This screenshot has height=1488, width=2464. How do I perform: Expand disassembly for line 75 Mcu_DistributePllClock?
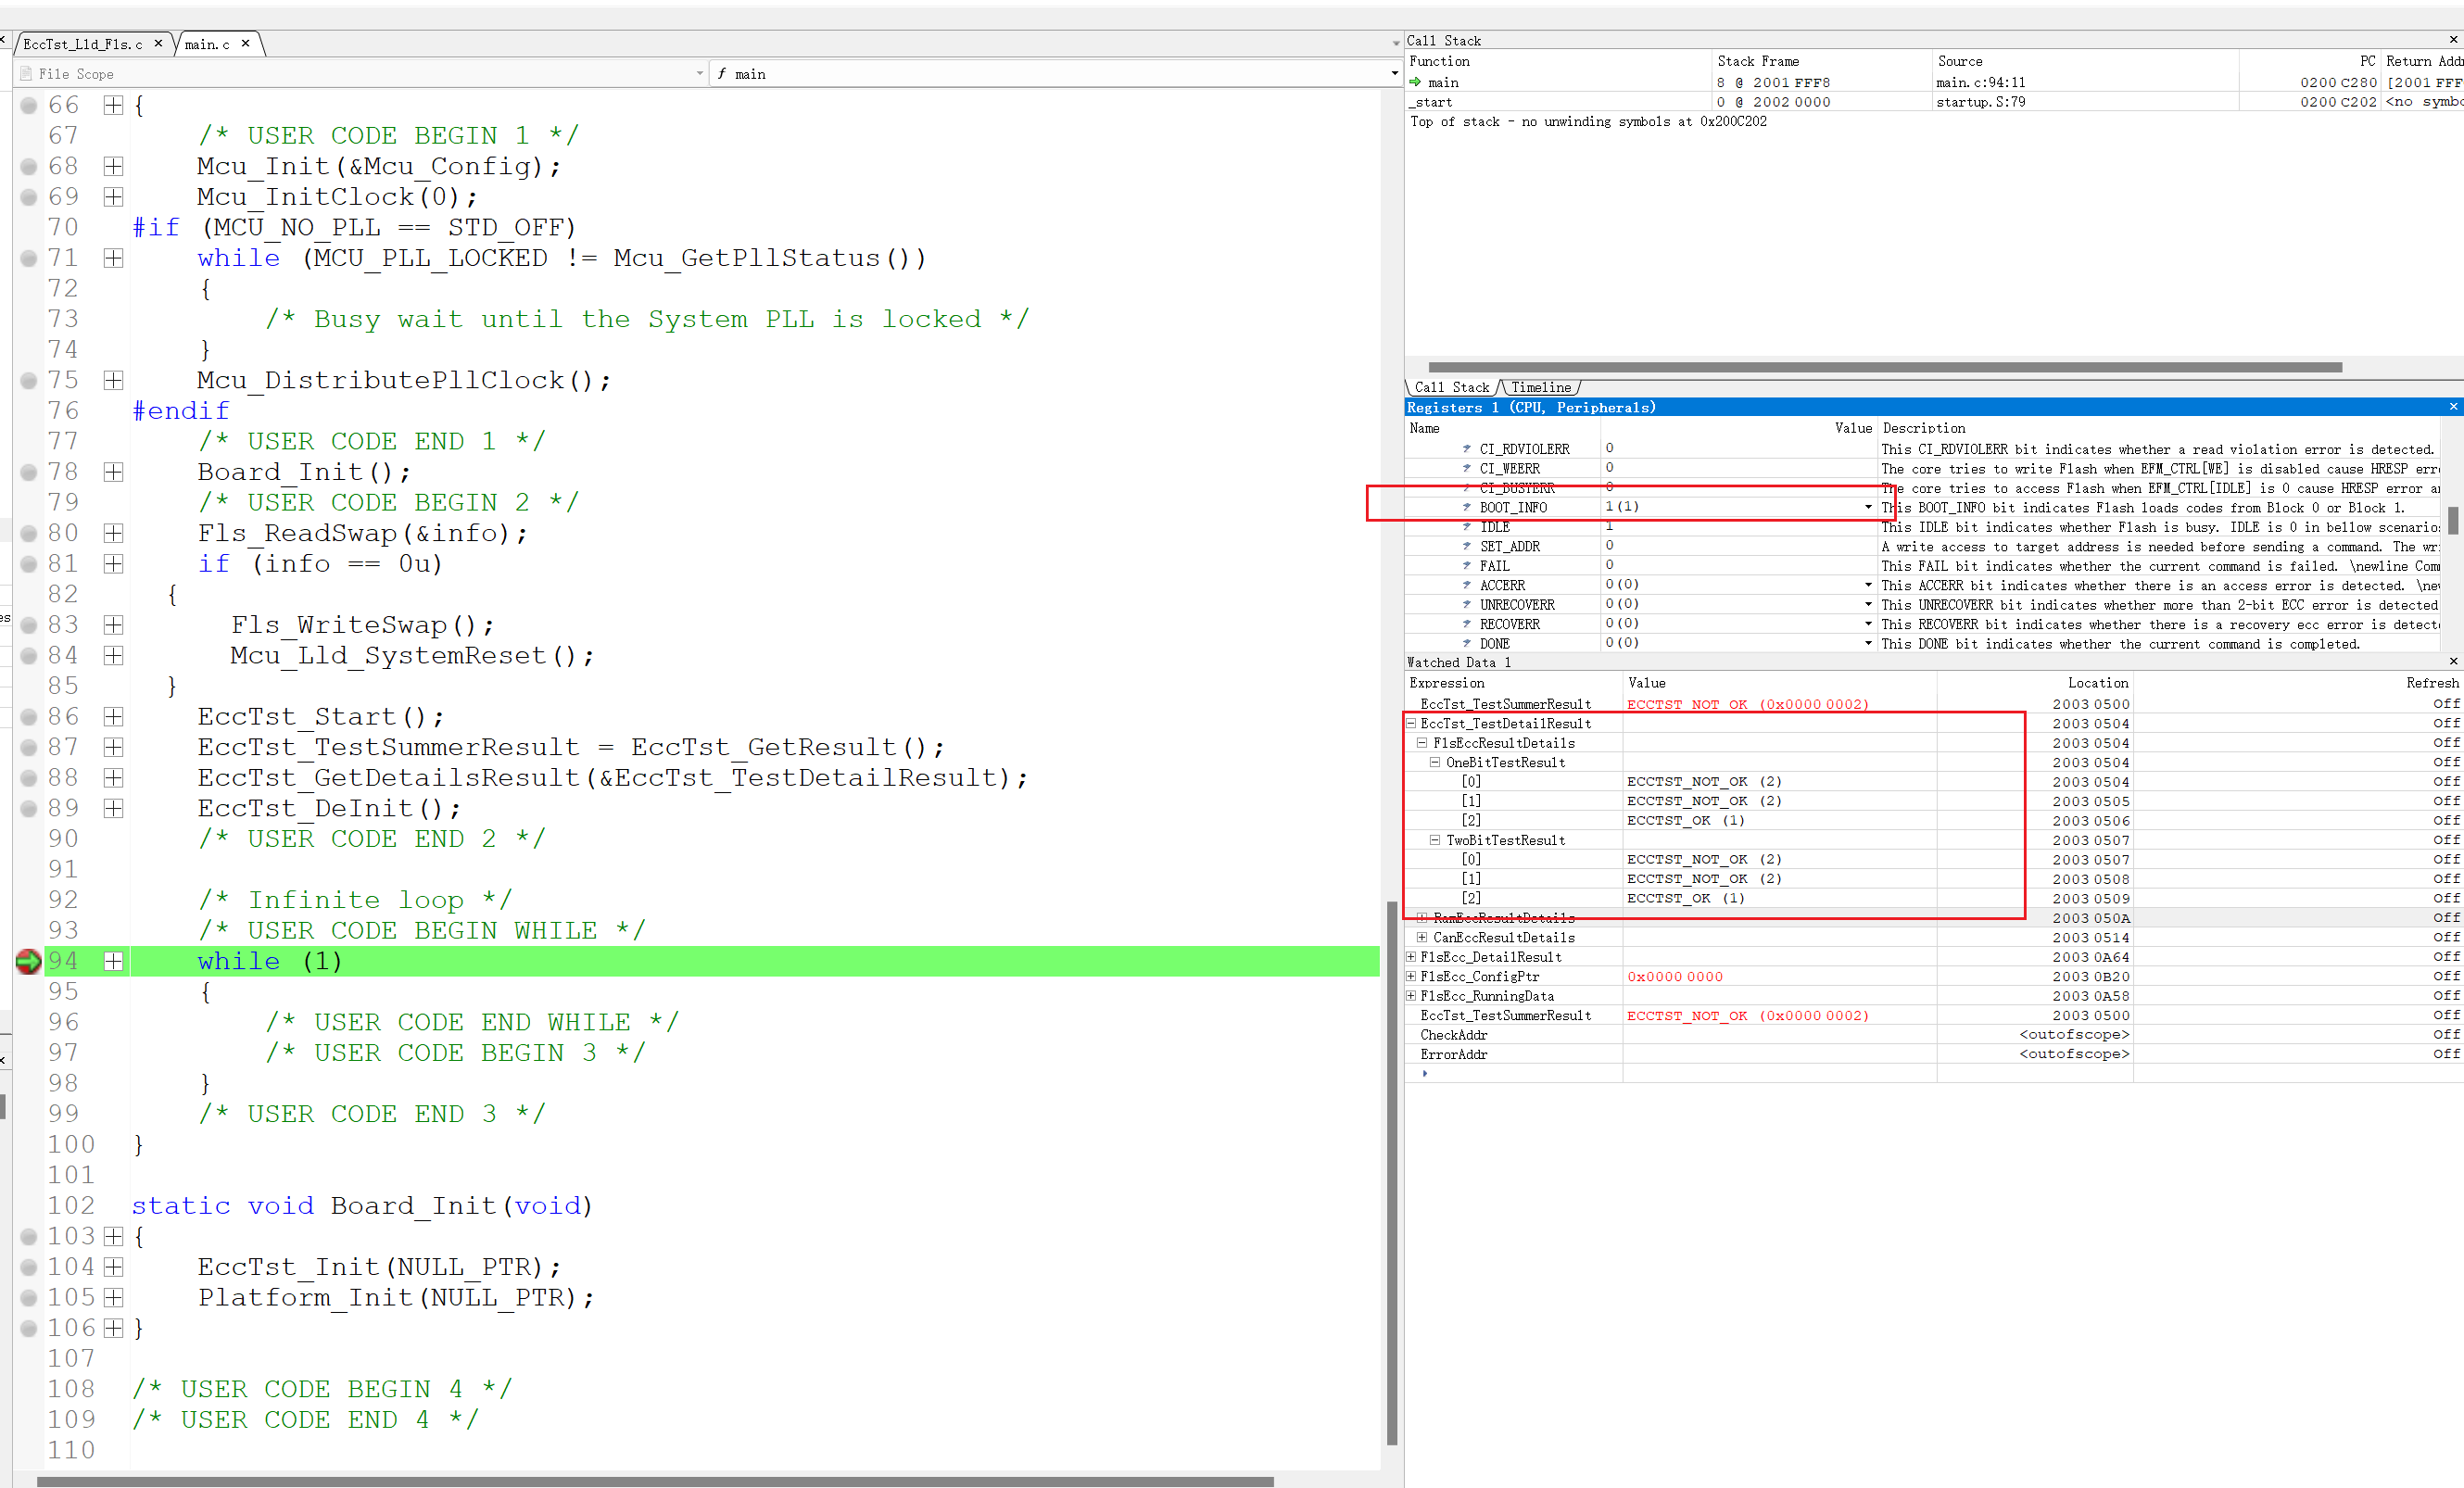click(114, 380)
